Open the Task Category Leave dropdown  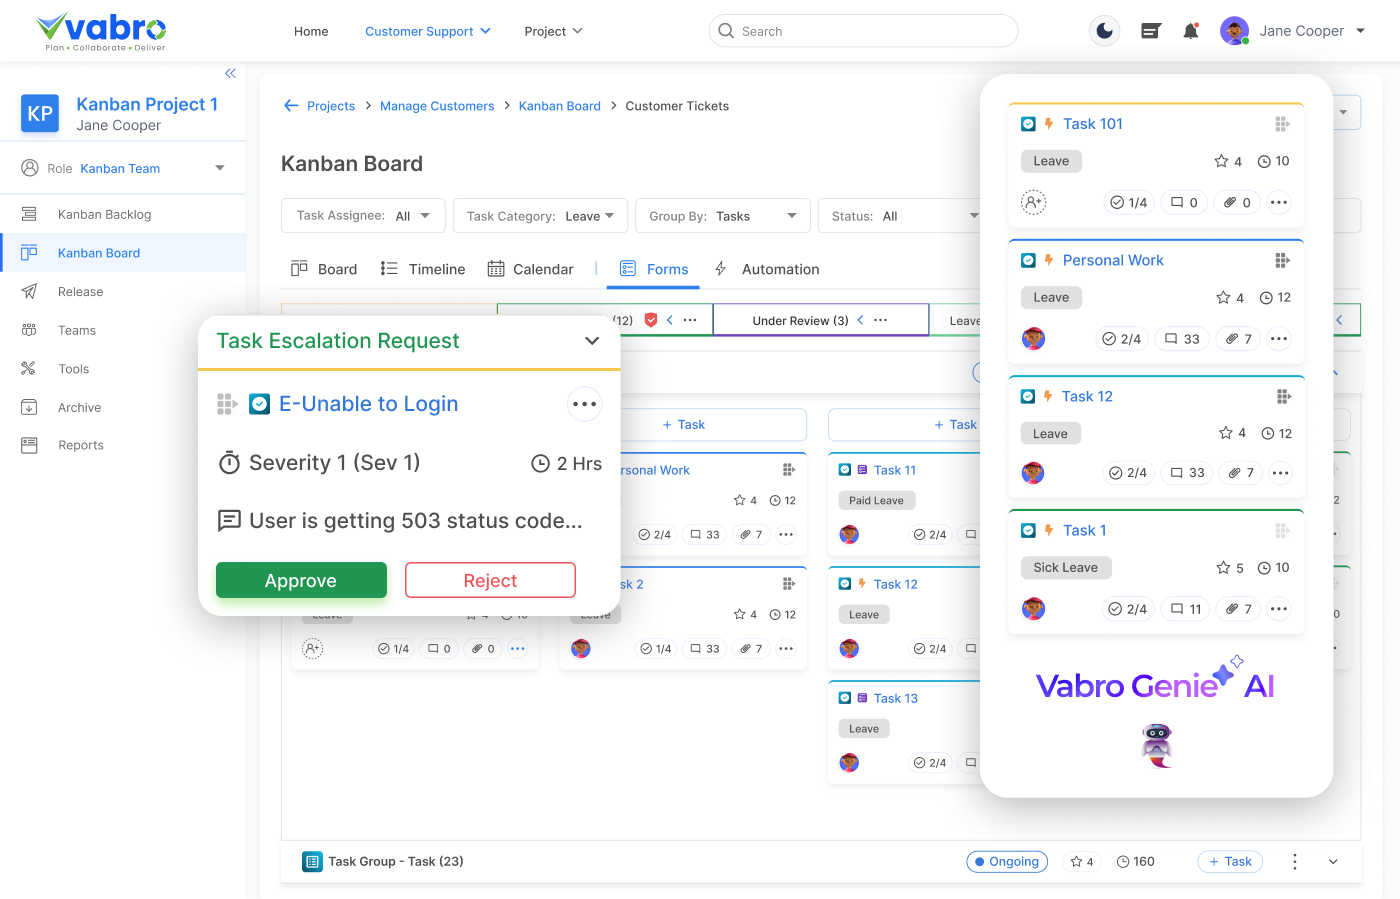tap(540, 216)
